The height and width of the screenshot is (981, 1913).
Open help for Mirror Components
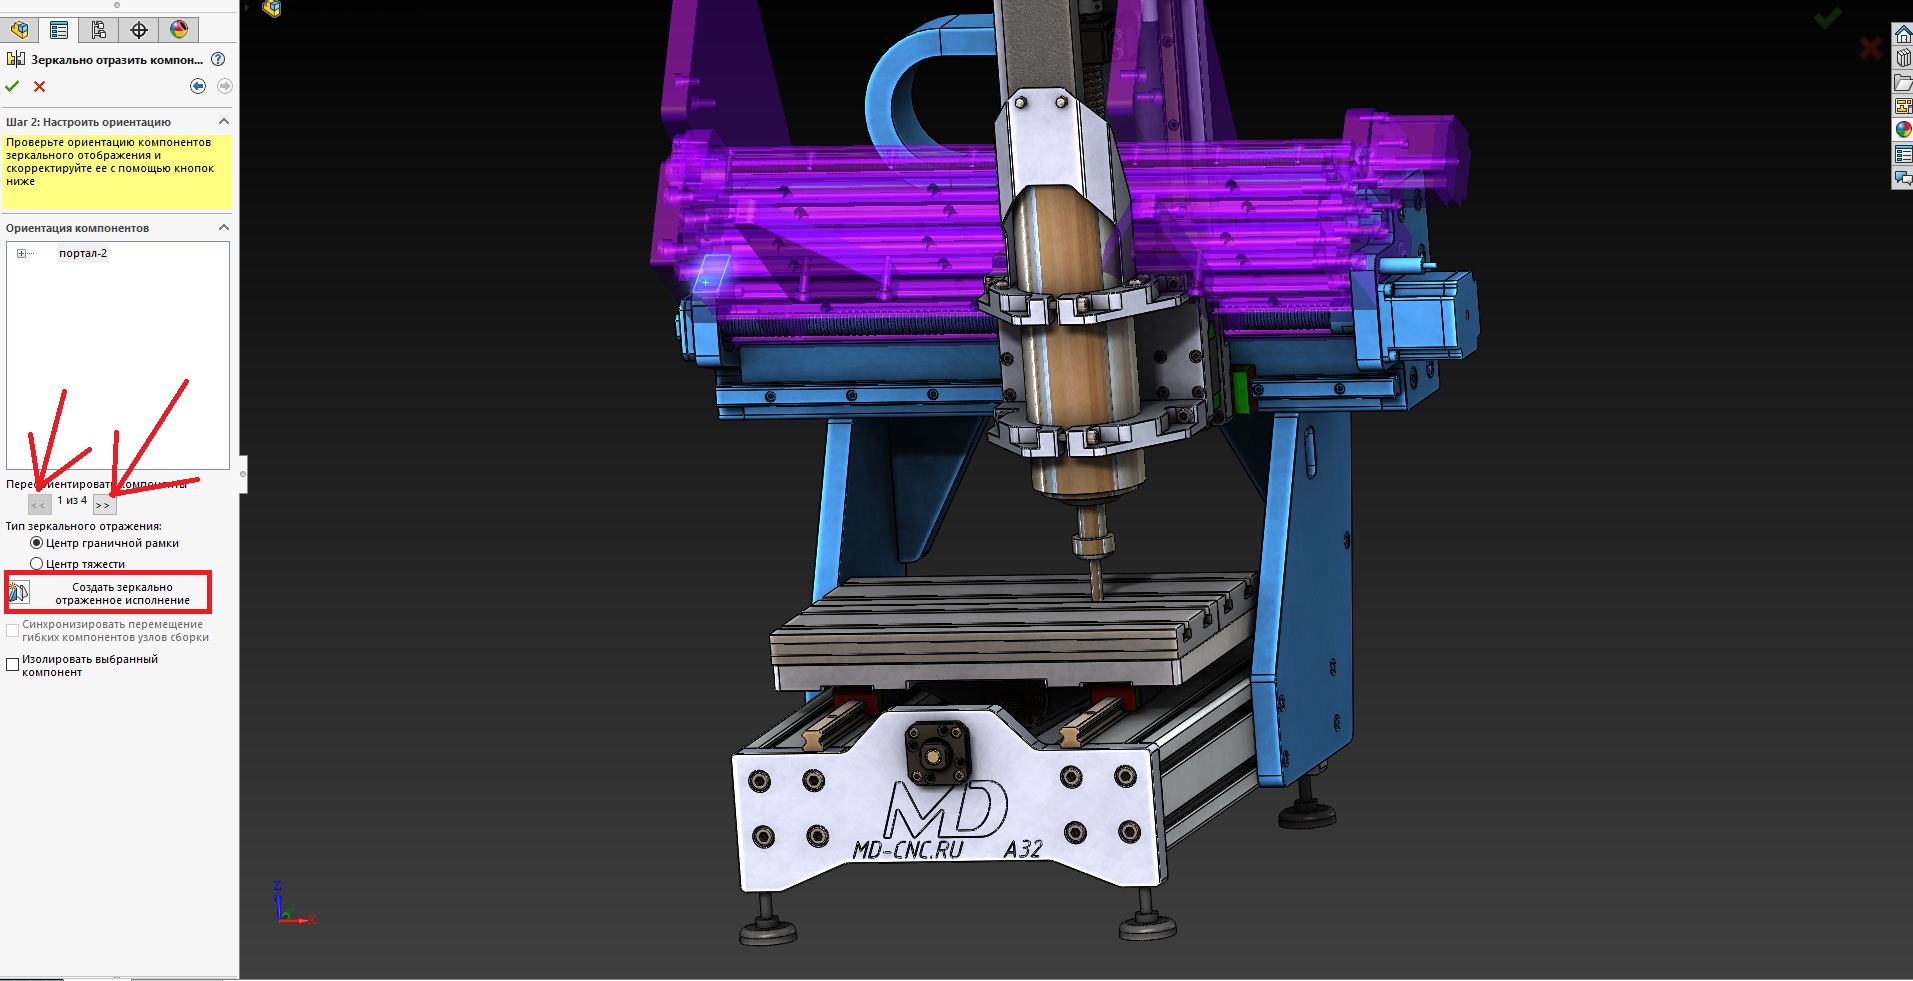218,59
